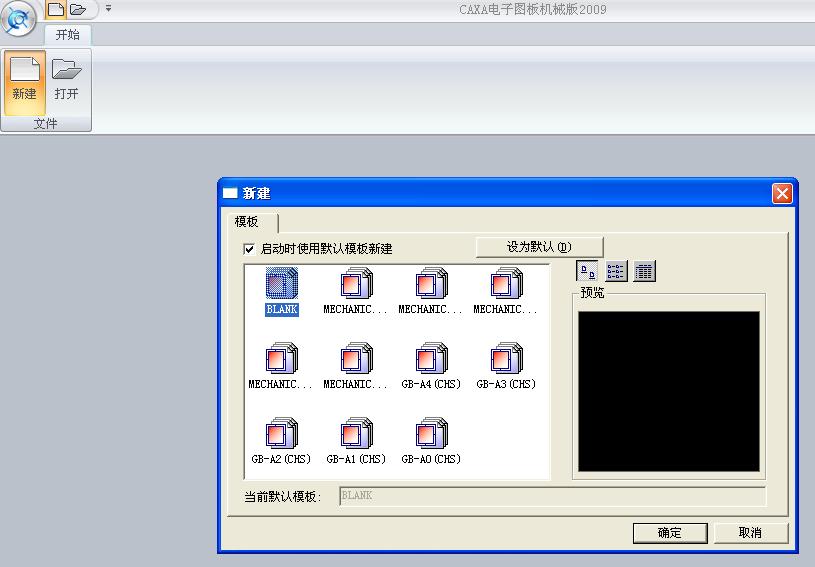This screenshot has width=815, height=567.
Task: Close the 新建 dialog window
Action: click(x=782, y=193)
